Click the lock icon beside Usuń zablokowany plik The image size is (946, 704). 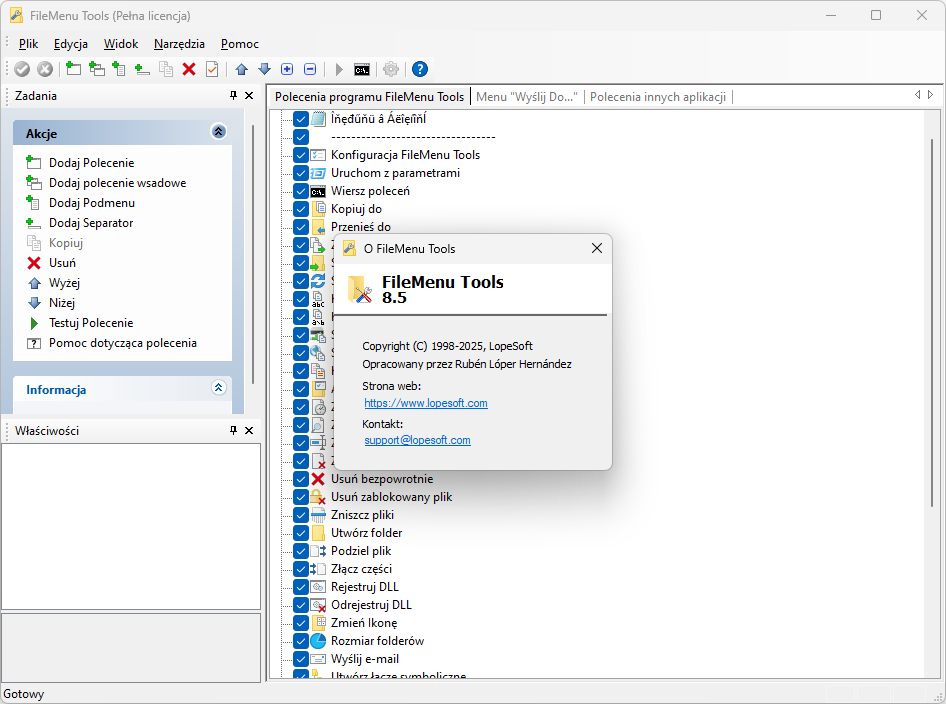(318, 497)
